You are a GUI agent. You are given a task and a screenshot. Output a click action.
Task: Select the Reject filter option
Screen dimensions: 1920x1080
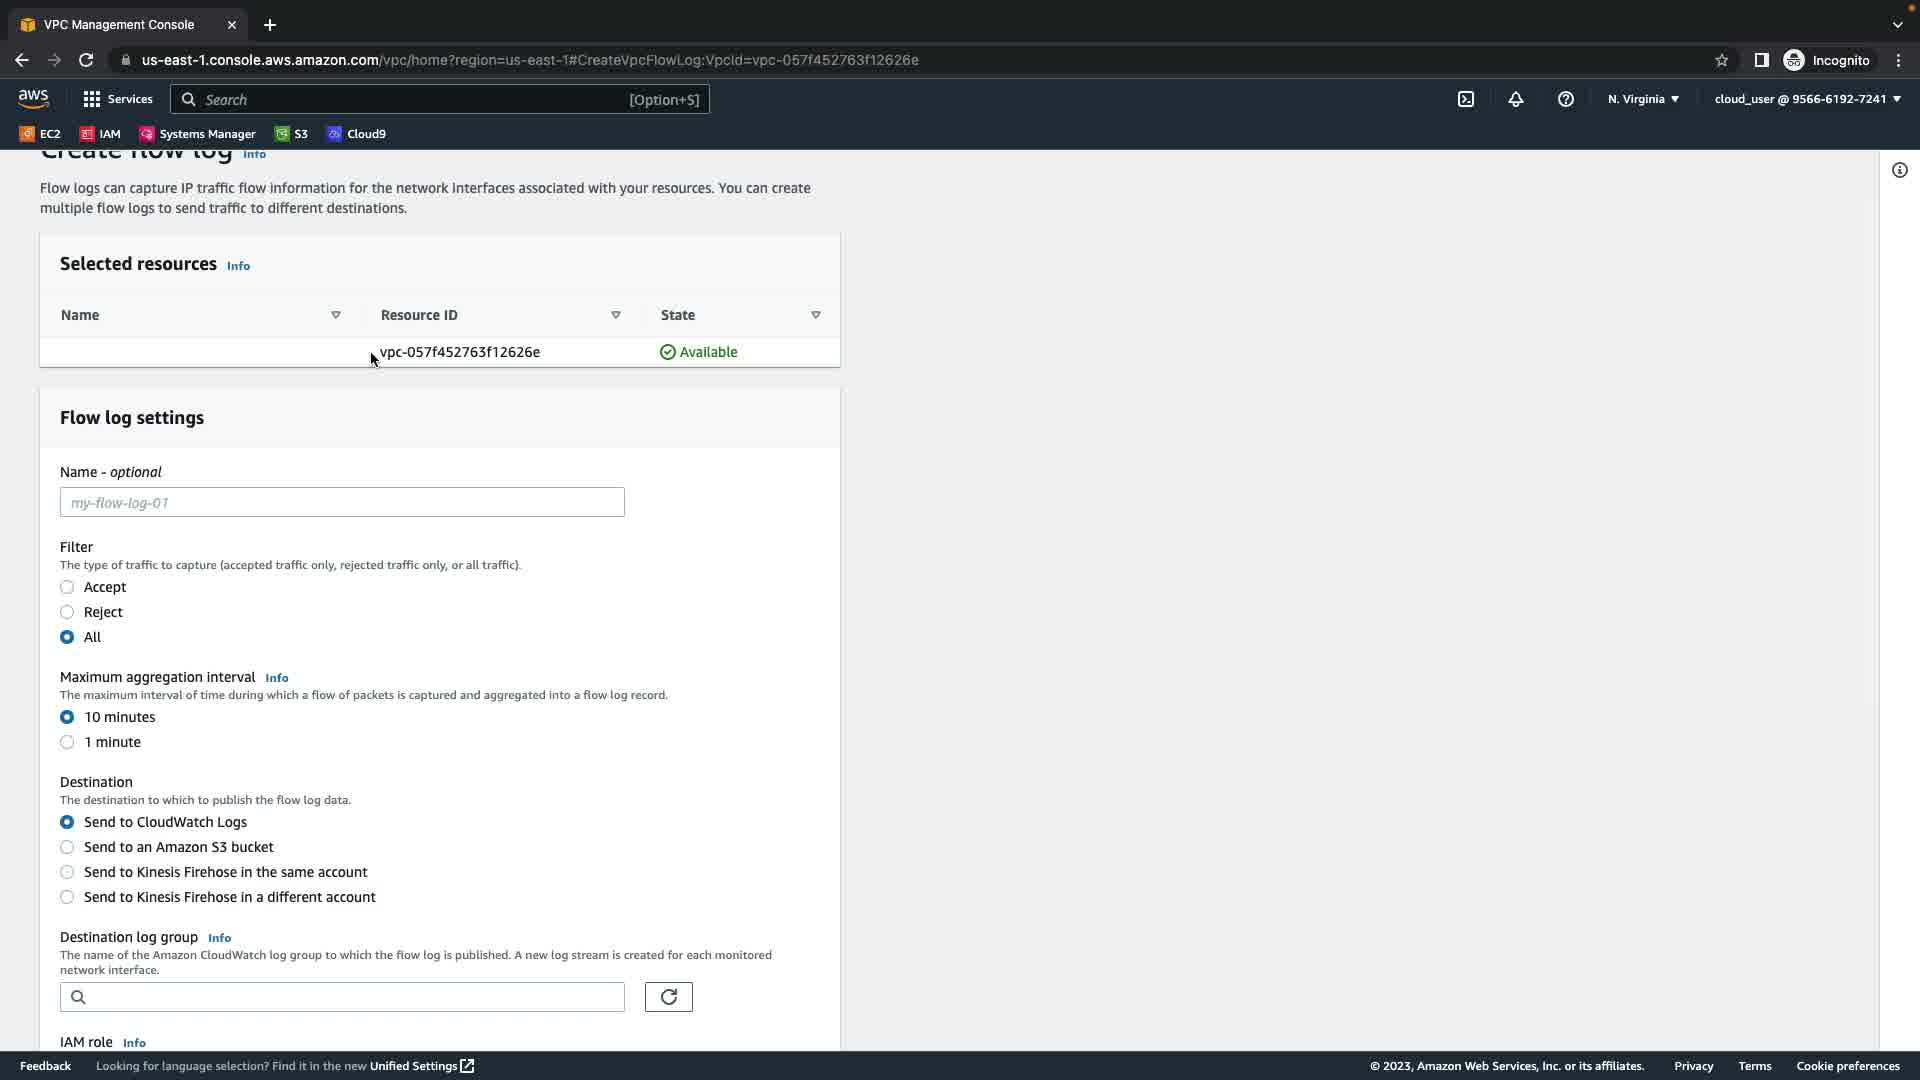tap(67, 612)
